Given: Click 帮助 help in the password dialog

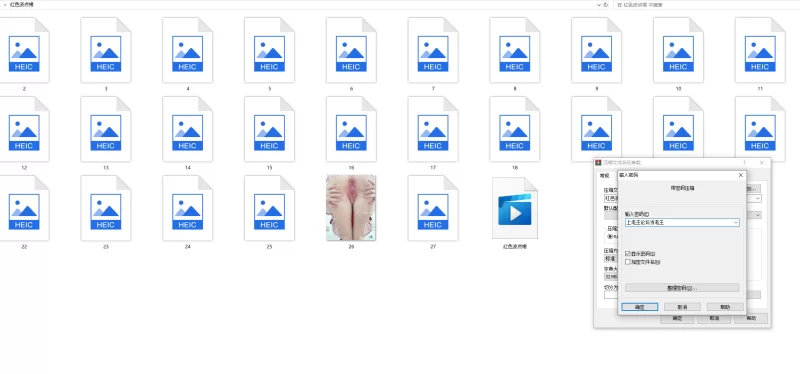Looking at the screenshot, I should click(x=725, y=307).
